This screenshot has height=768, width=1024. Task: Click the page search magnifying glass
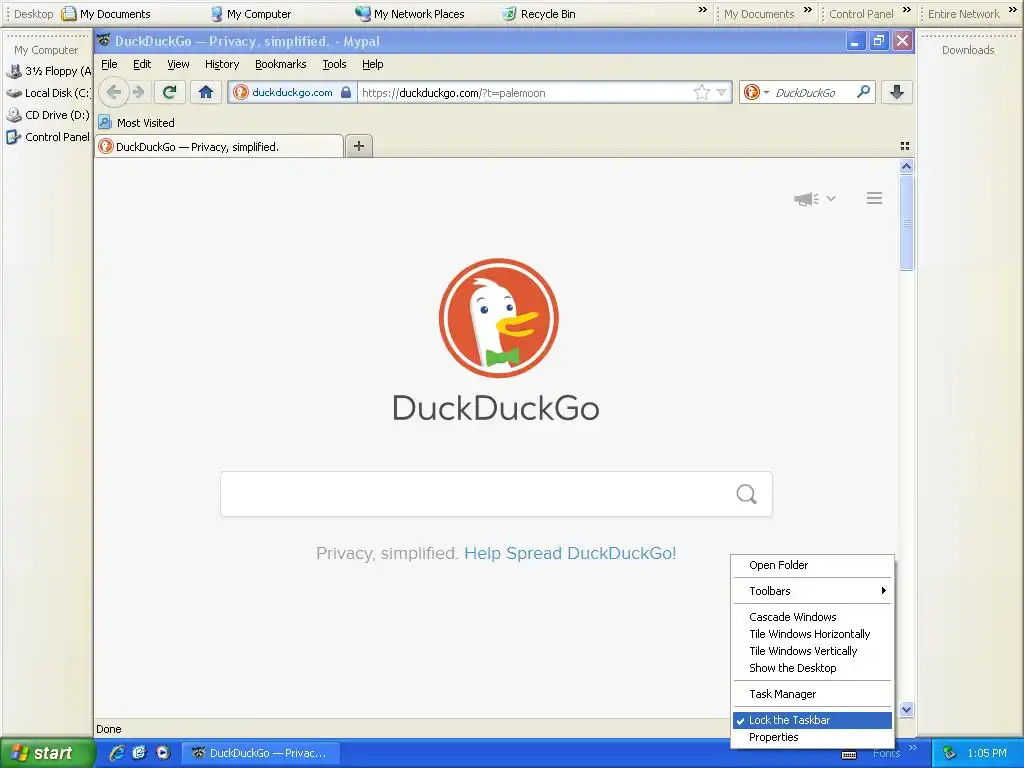746,494
